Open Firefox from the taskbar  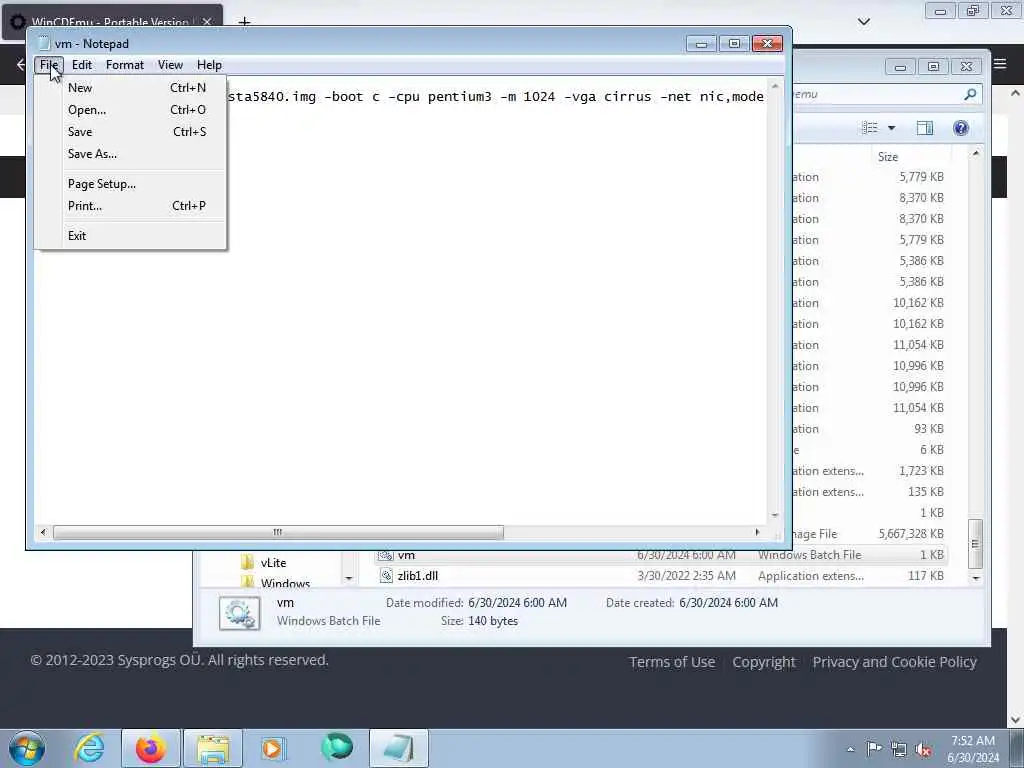tap(151, 748)
